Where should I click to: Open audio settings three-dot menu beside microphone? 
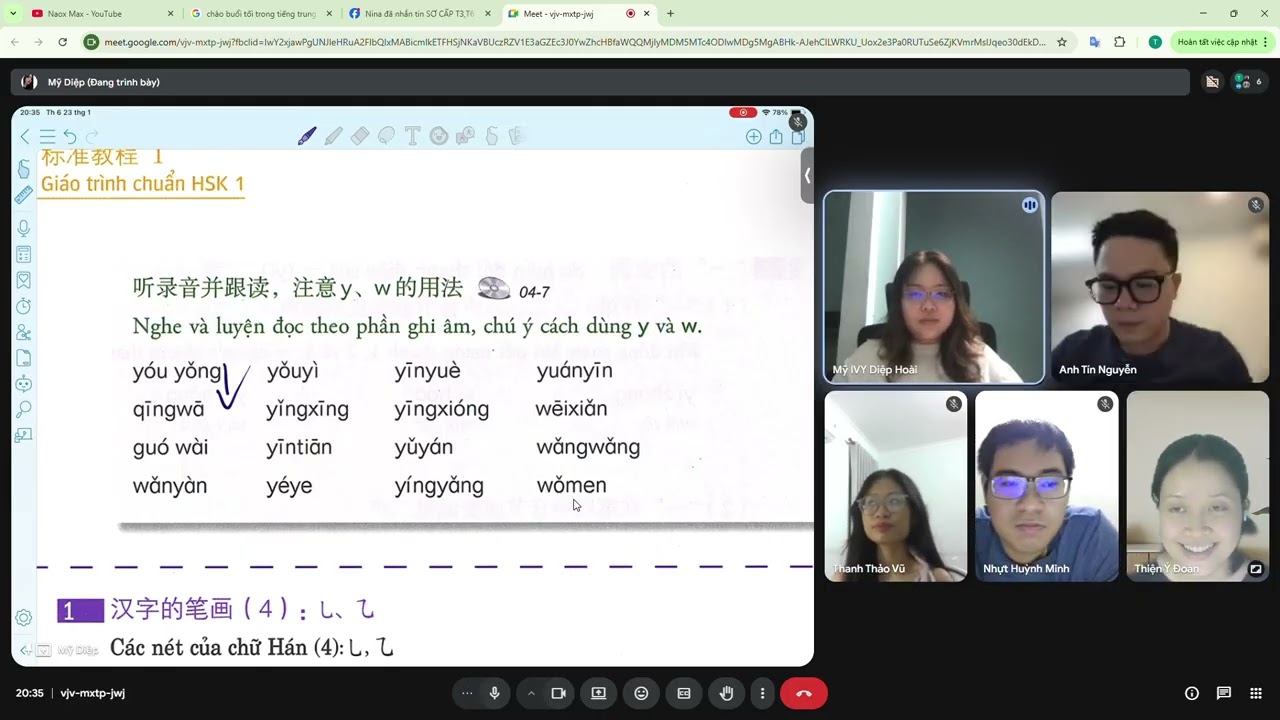467,693
